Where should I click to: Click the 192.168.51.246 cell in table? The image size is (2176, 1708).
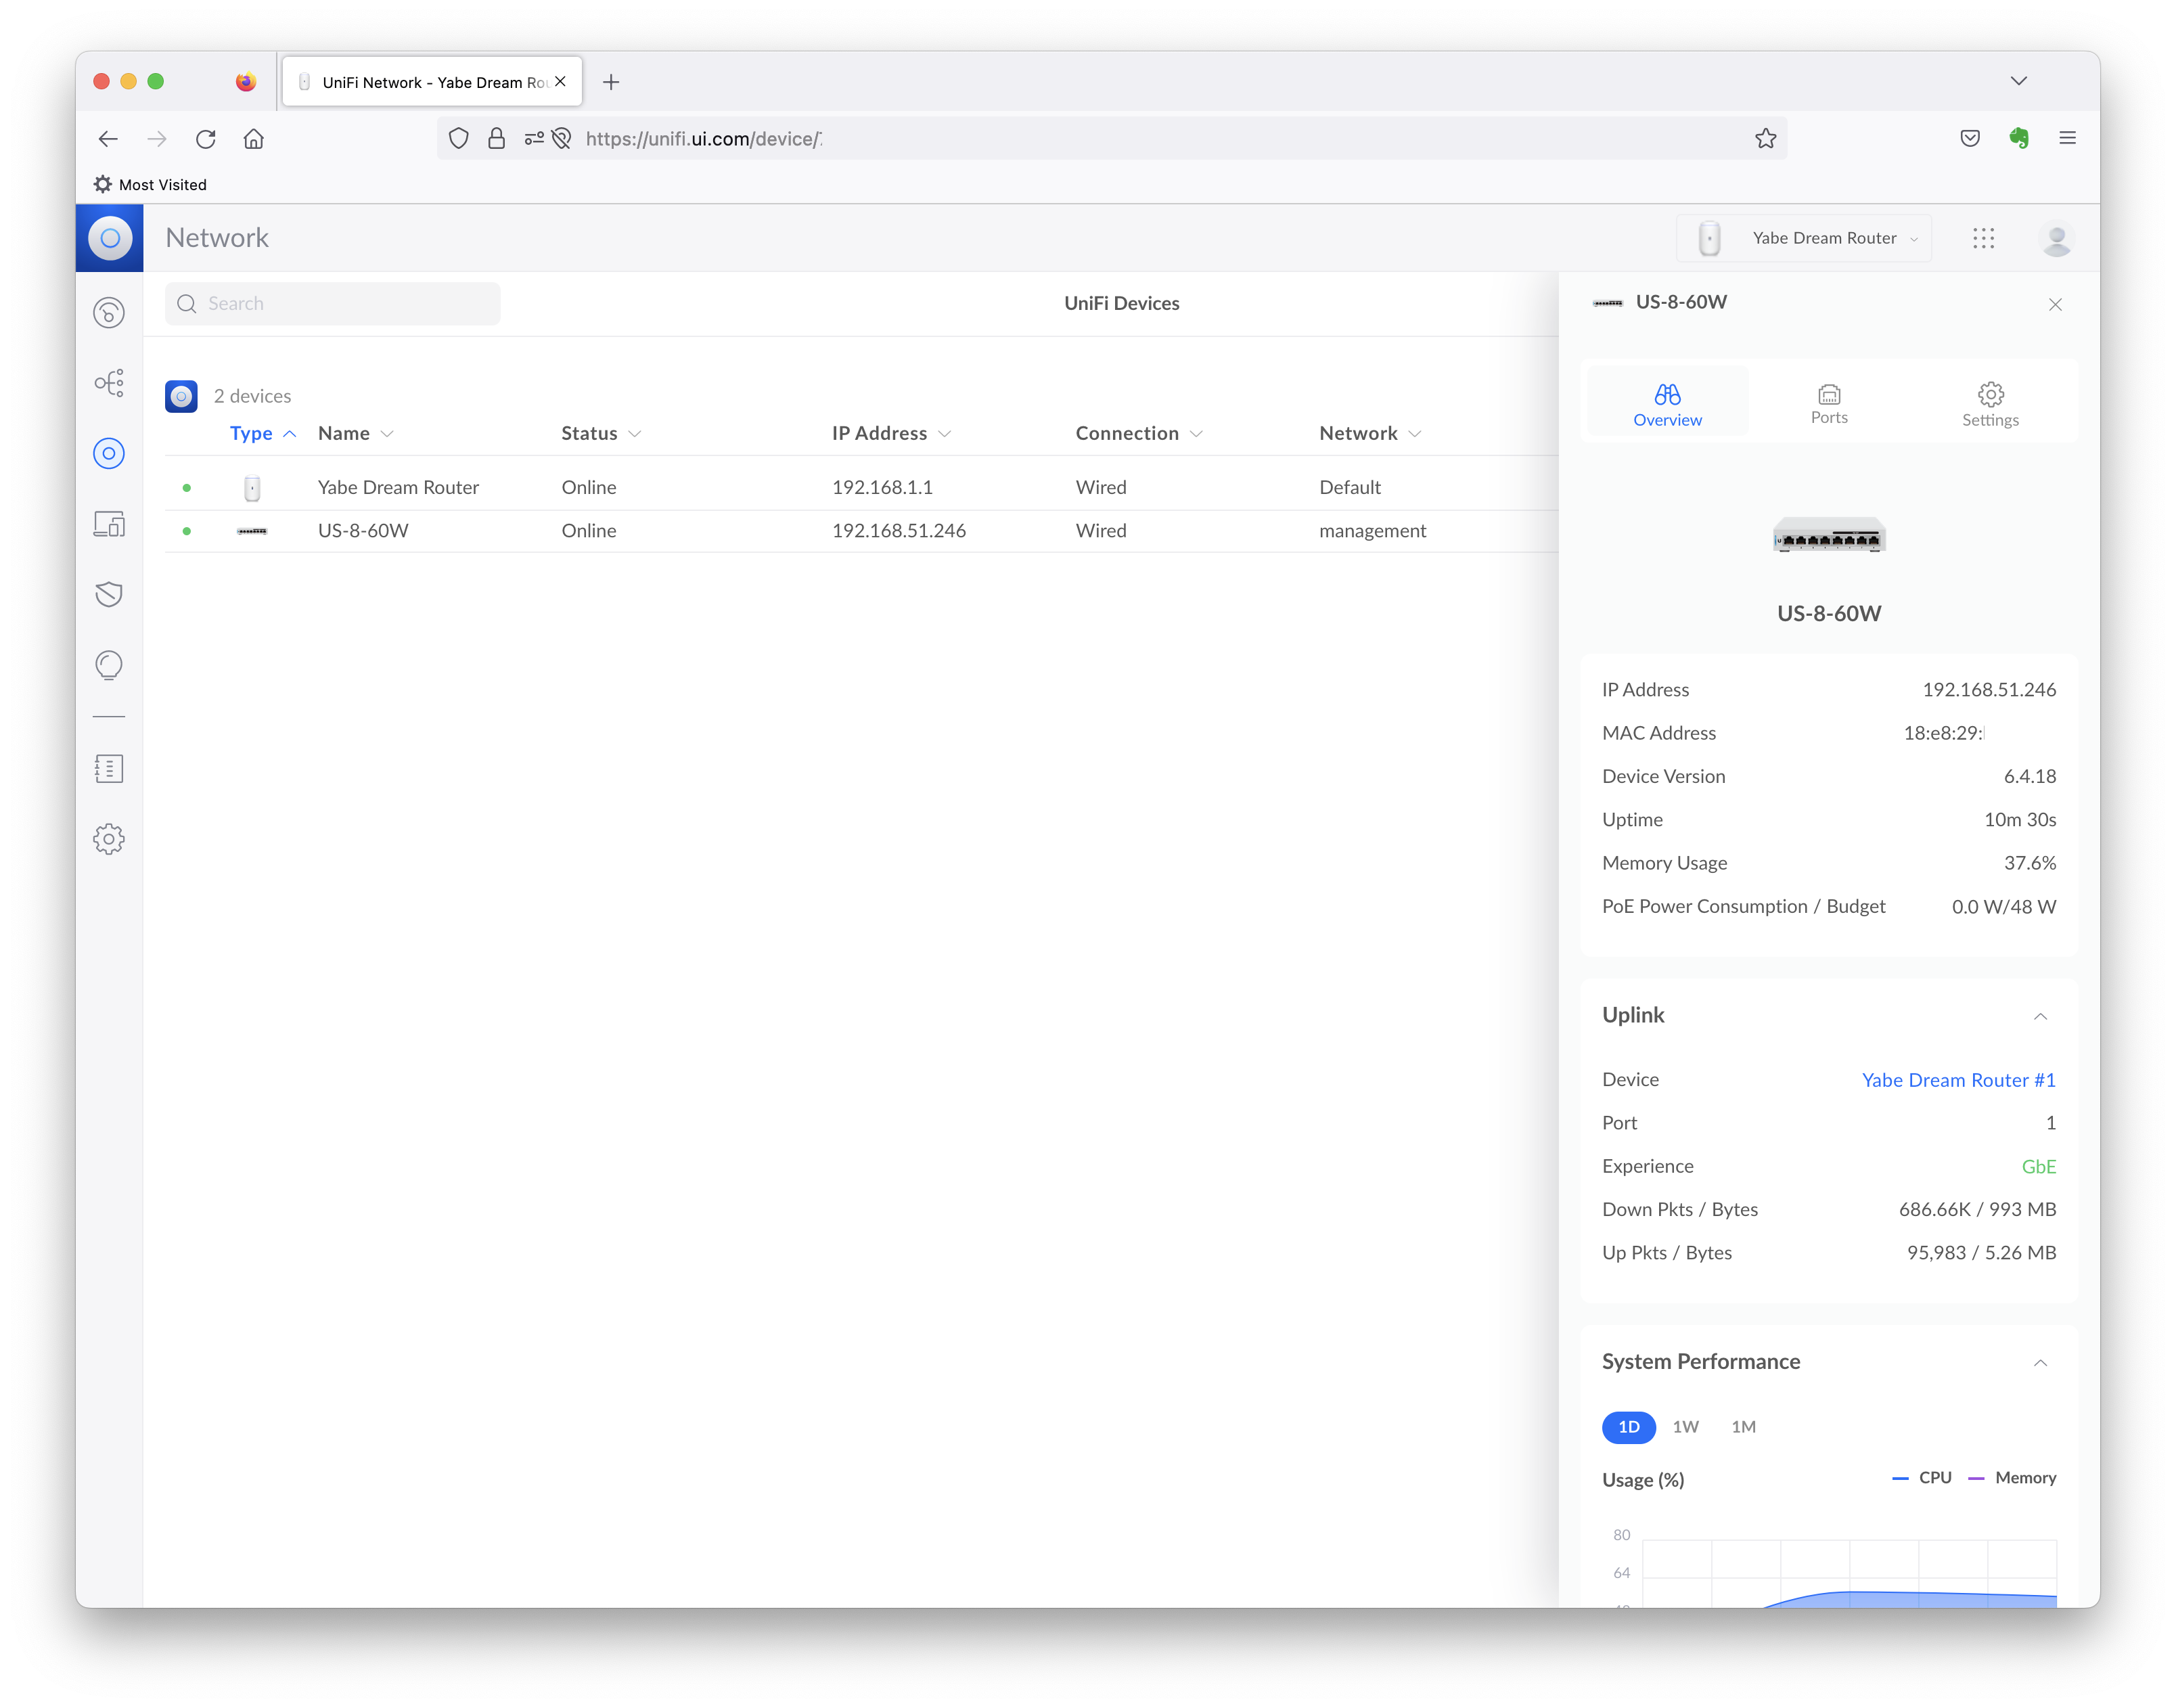click(x=898, y=531)
